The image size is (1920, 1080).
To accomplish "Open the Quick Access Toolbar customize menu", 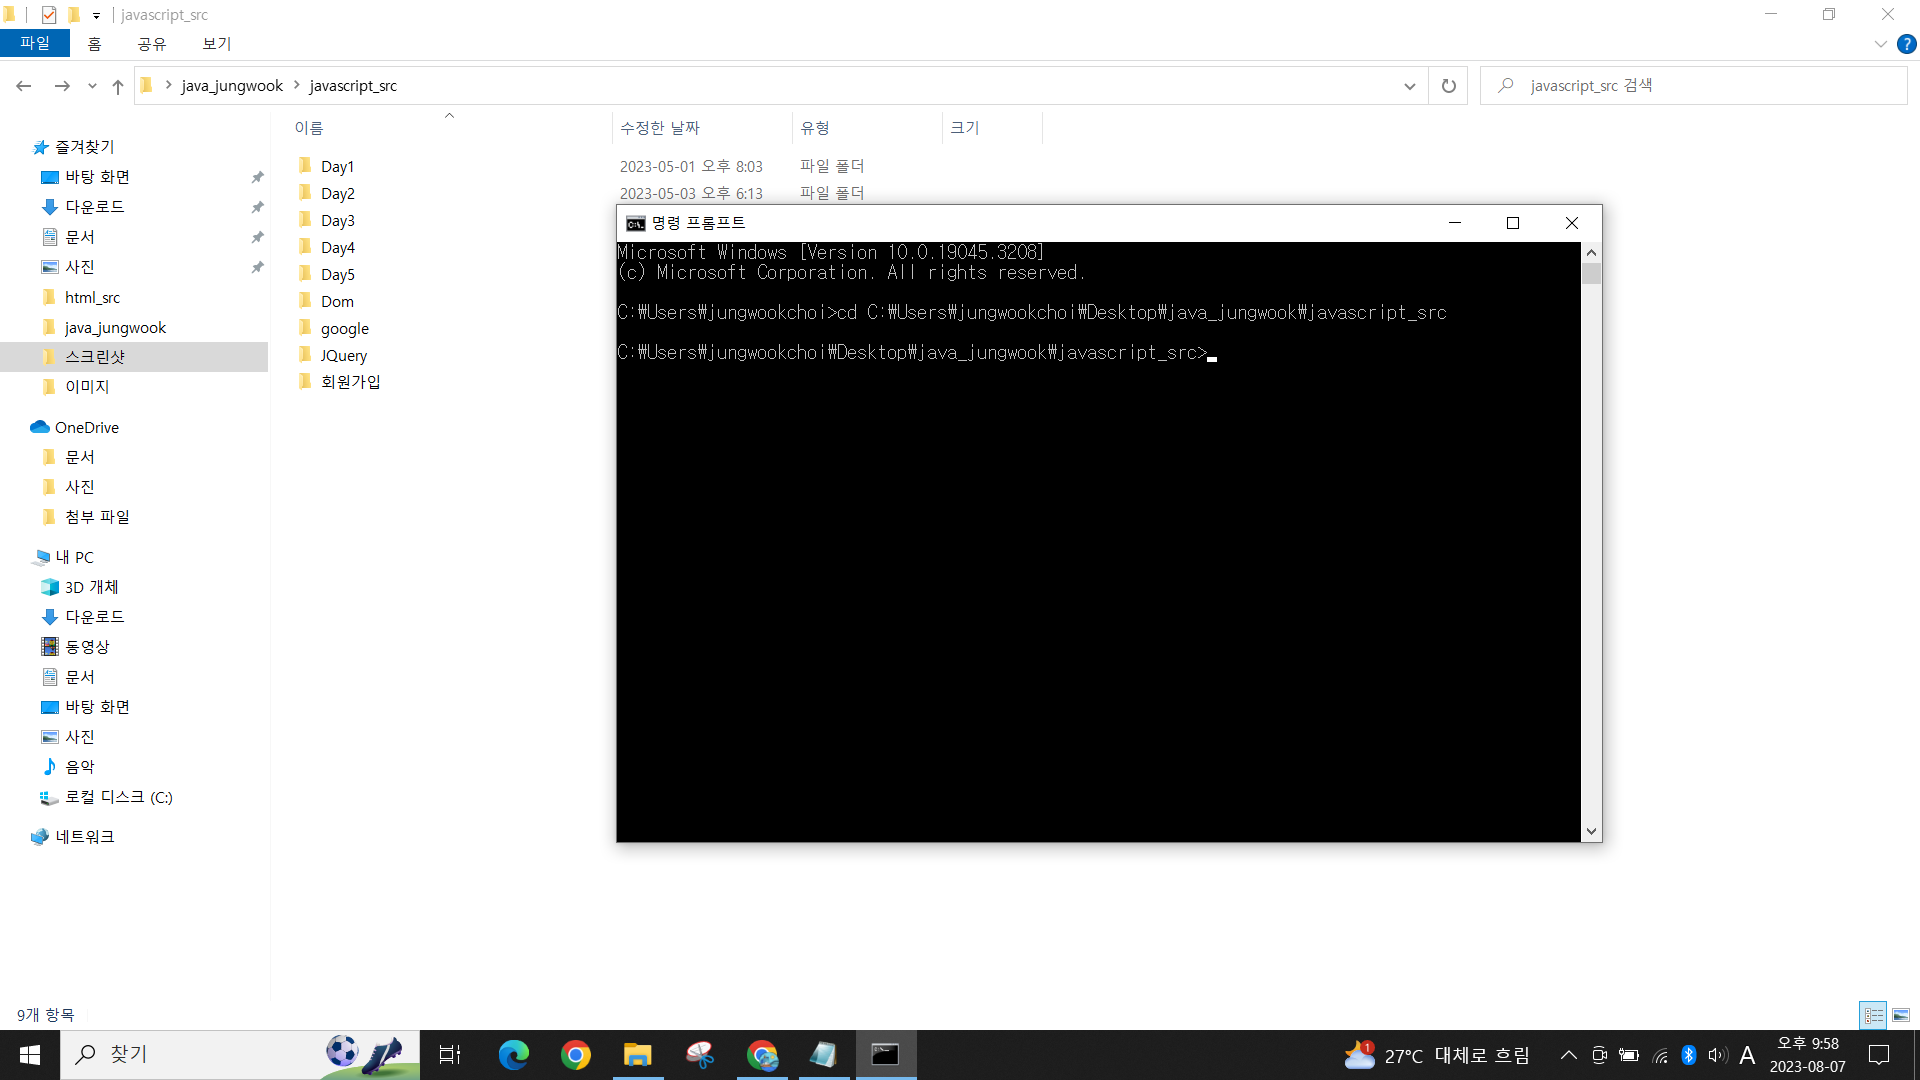I will tap(96, 15).
